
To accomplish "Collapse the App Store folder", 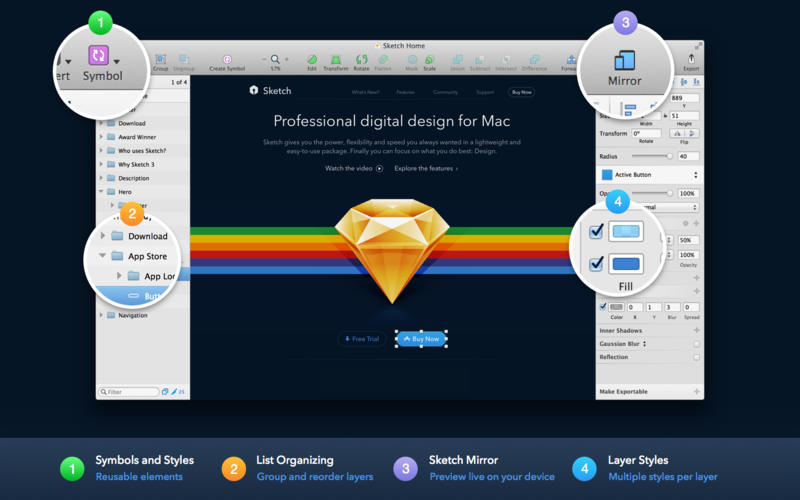I will [103, 256].
